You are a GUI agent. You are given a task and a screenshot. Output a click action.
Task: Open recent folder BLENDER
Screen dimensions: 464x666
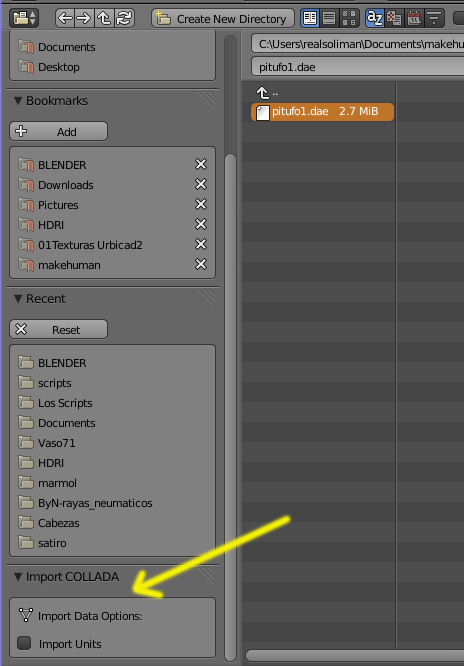[112, 363]
